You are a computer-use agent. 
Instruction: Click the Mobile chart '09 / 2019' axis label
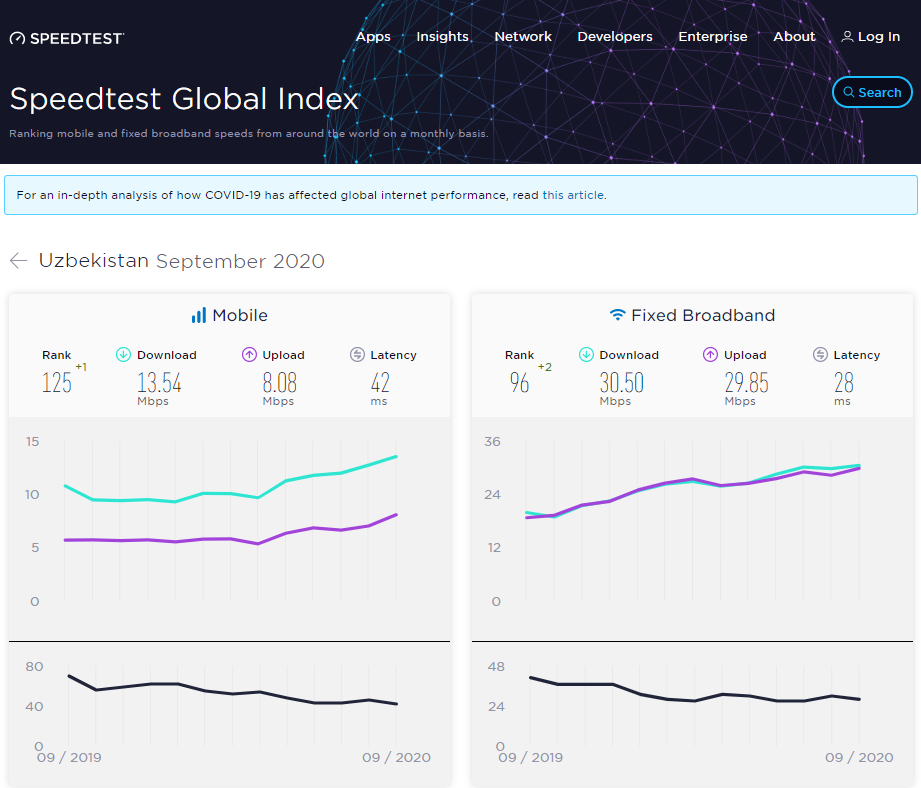(x=69, y=757)
